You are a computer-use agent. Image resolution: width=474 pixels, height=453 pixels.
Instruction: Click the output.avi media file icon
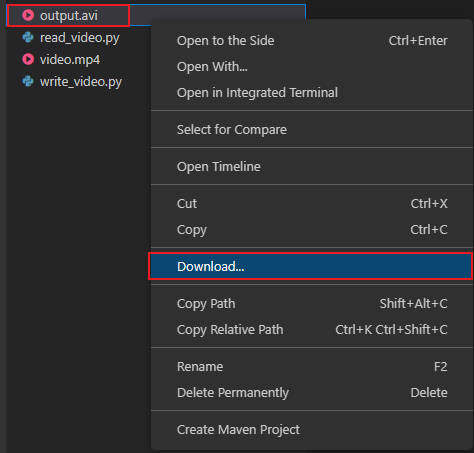(x=28, y=15)
